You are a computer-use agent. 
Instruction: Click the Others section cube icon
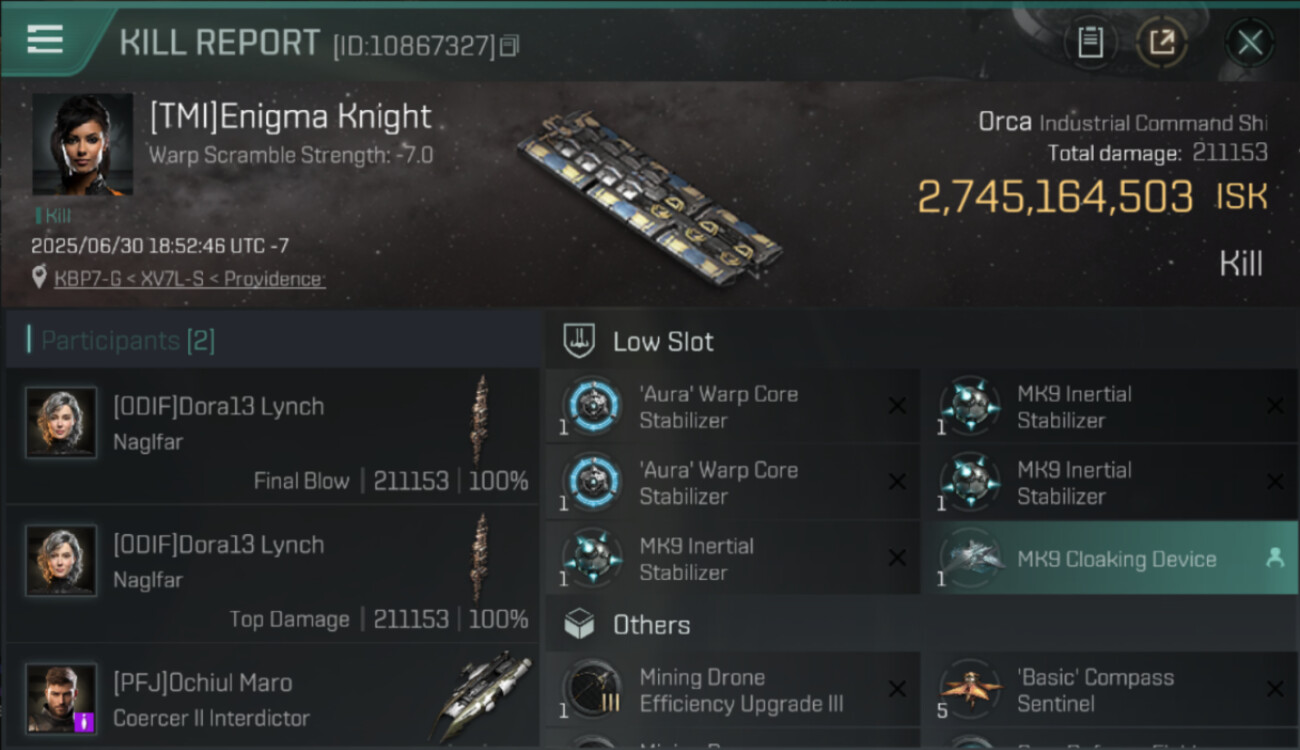580,625
